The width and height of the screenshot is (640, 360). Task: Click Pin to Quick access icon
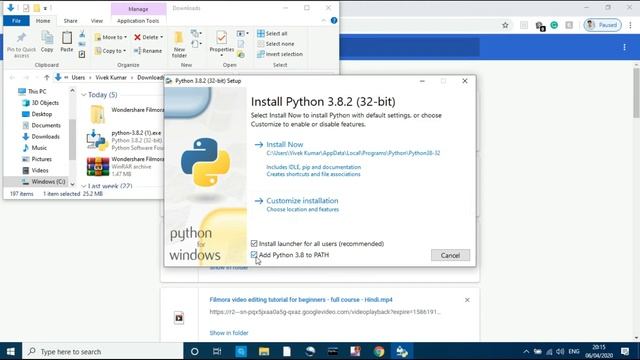[21, 38]
